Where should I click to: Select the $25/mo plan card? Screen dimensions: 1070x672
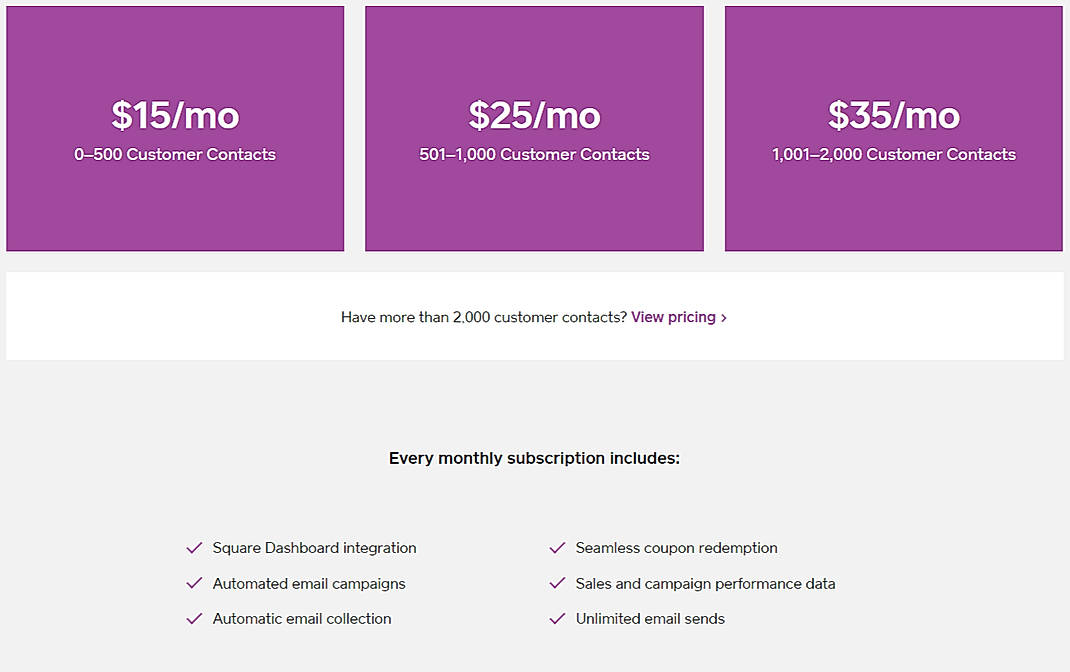pyautogui.click(x=533, y=127)
